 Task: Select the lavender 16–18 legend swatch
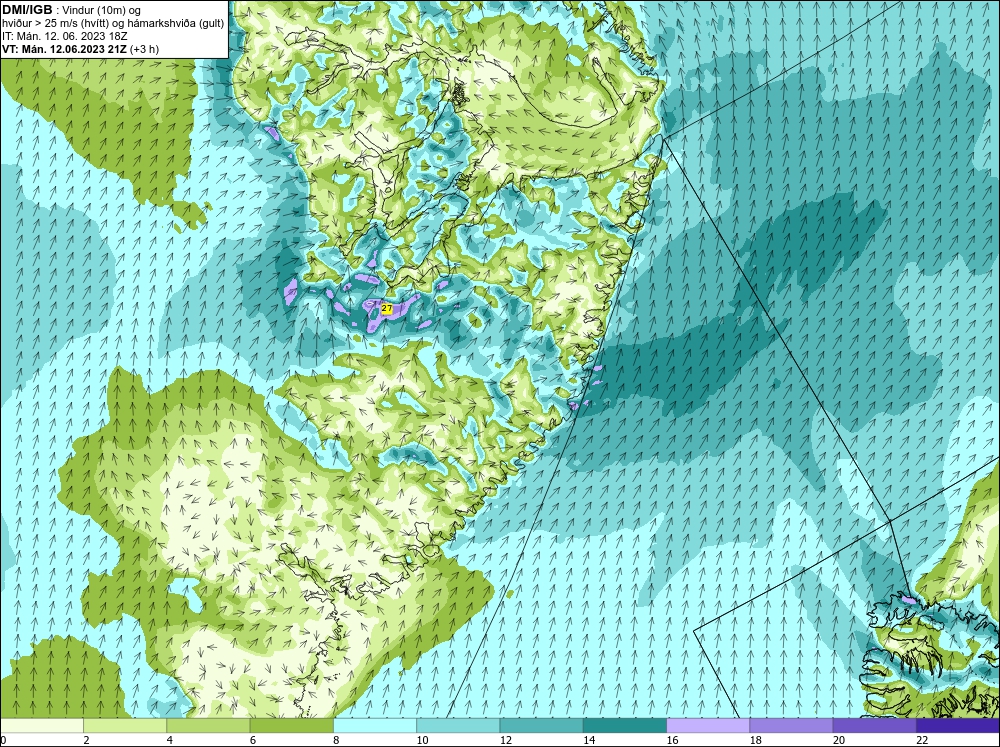[708, 725]
